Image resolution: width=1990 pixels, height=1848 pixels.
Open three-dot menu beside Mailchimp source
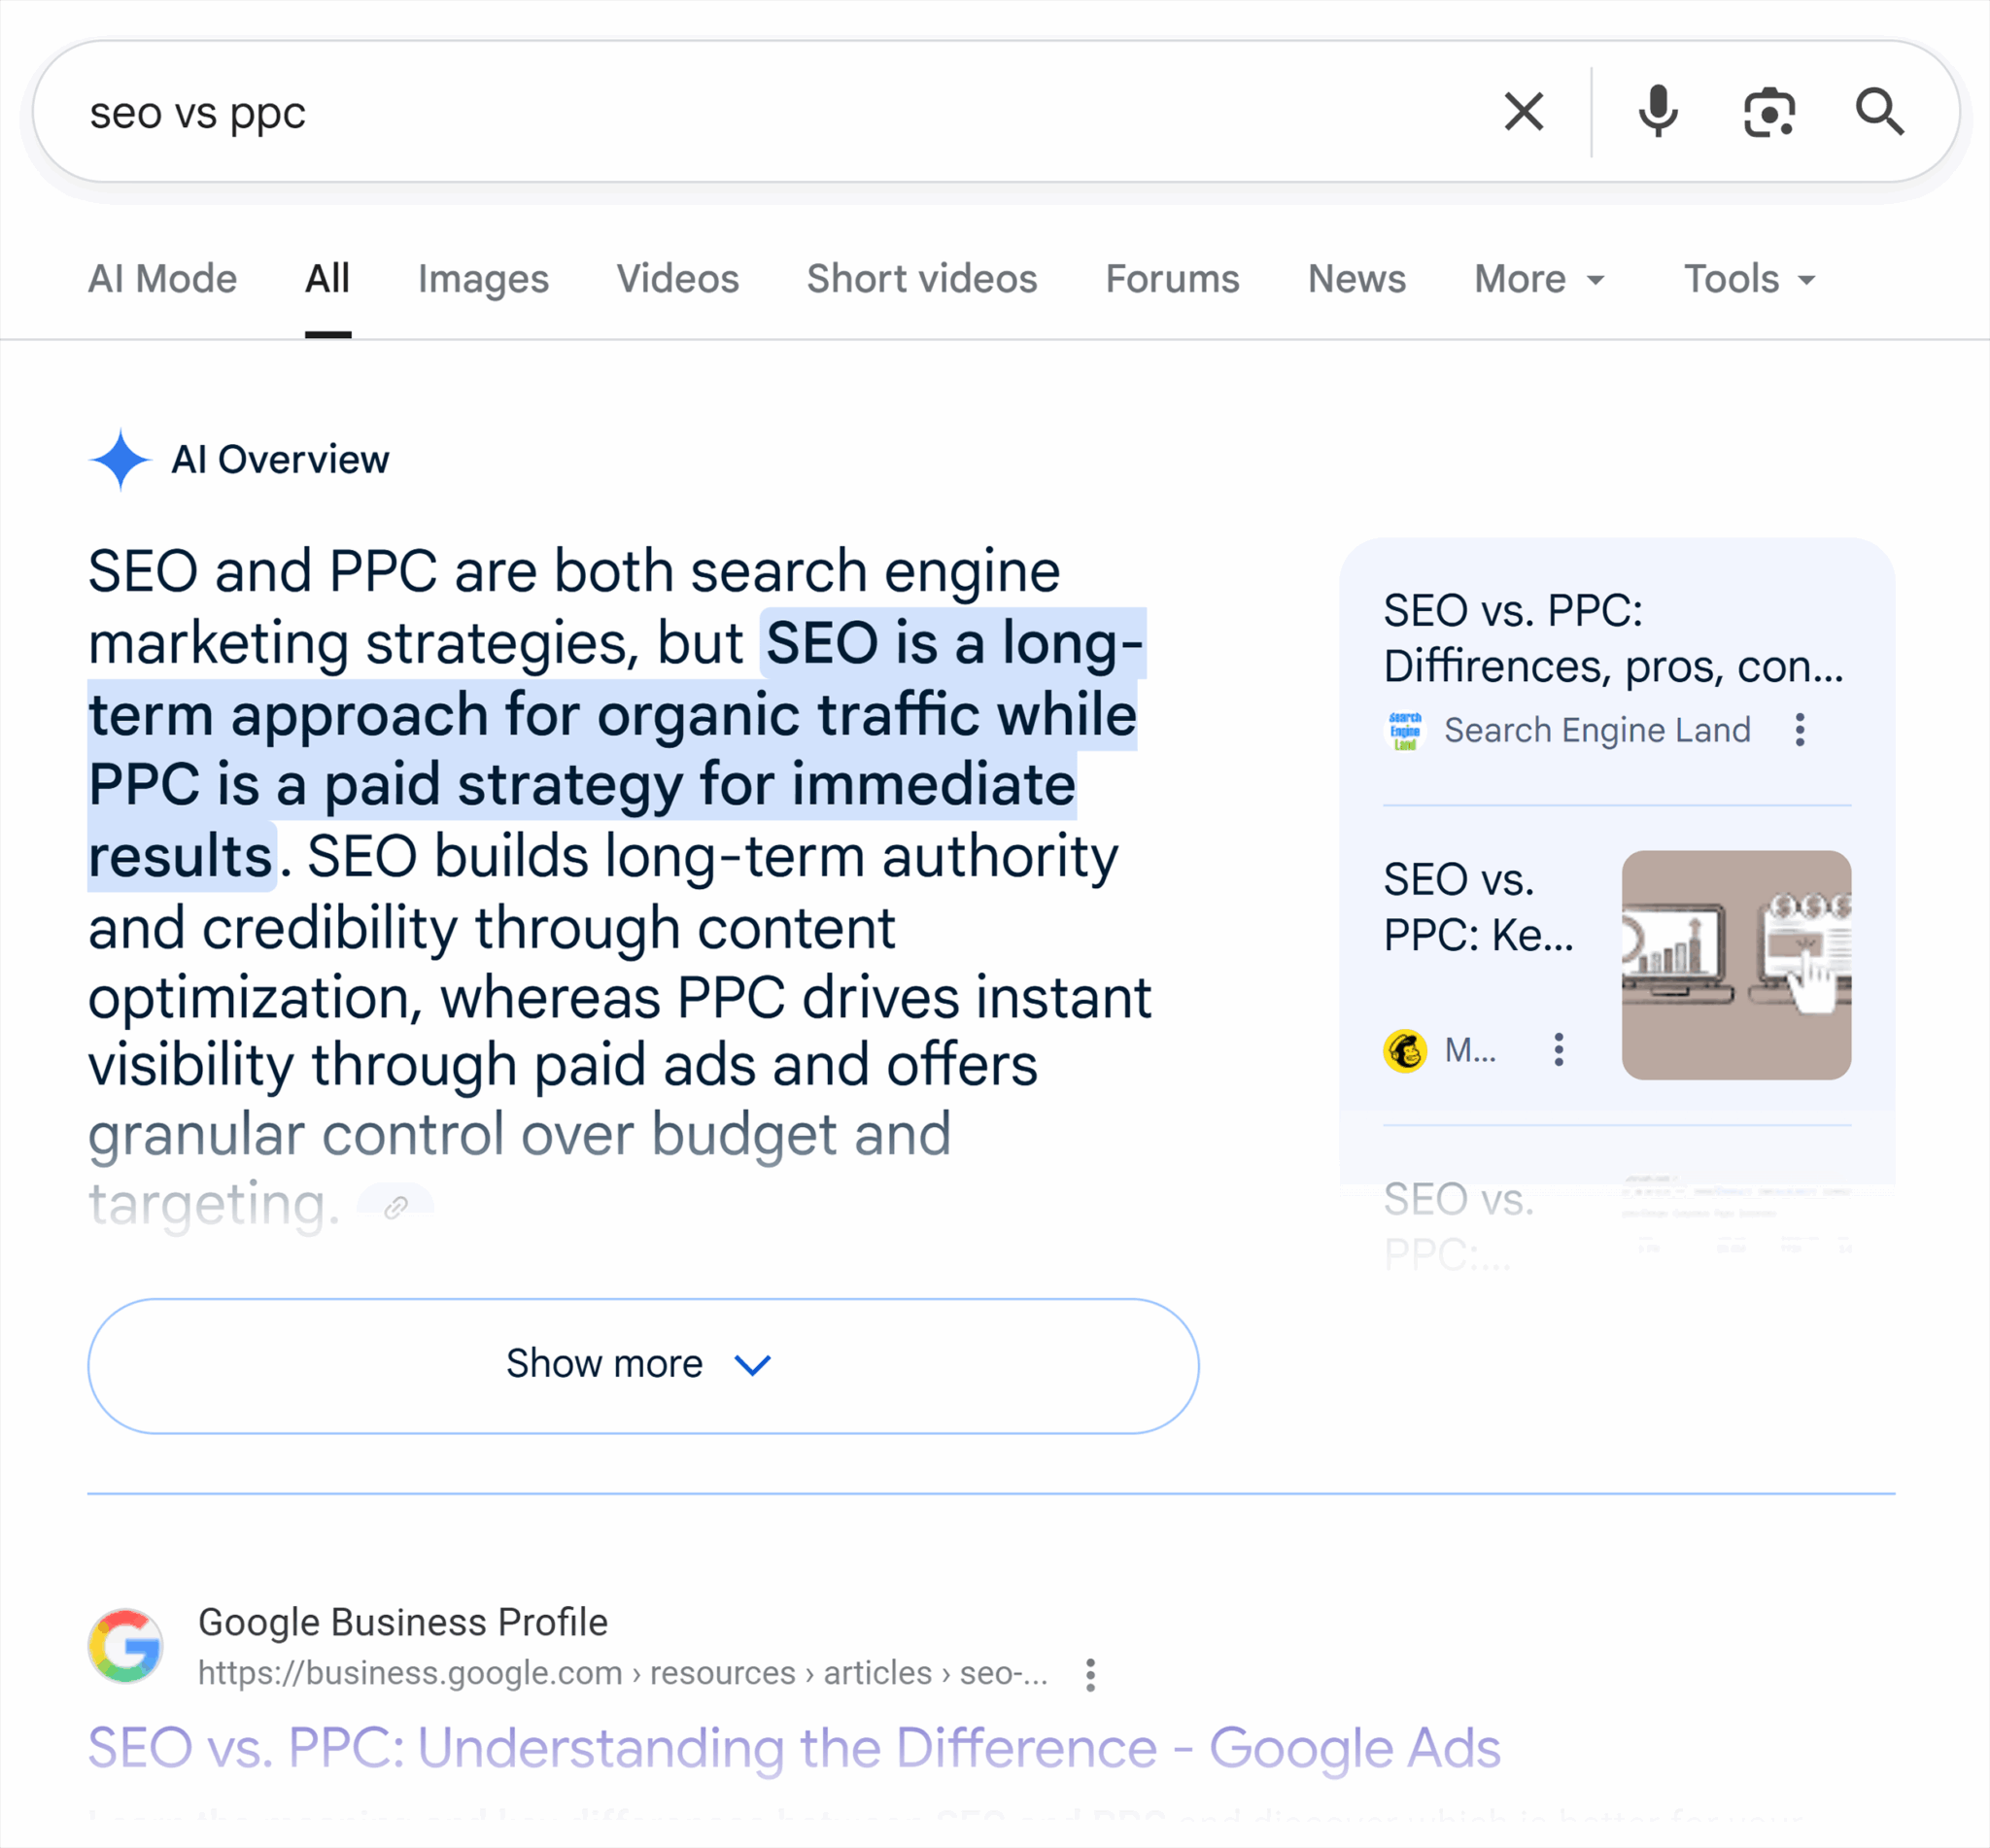1558,1050
